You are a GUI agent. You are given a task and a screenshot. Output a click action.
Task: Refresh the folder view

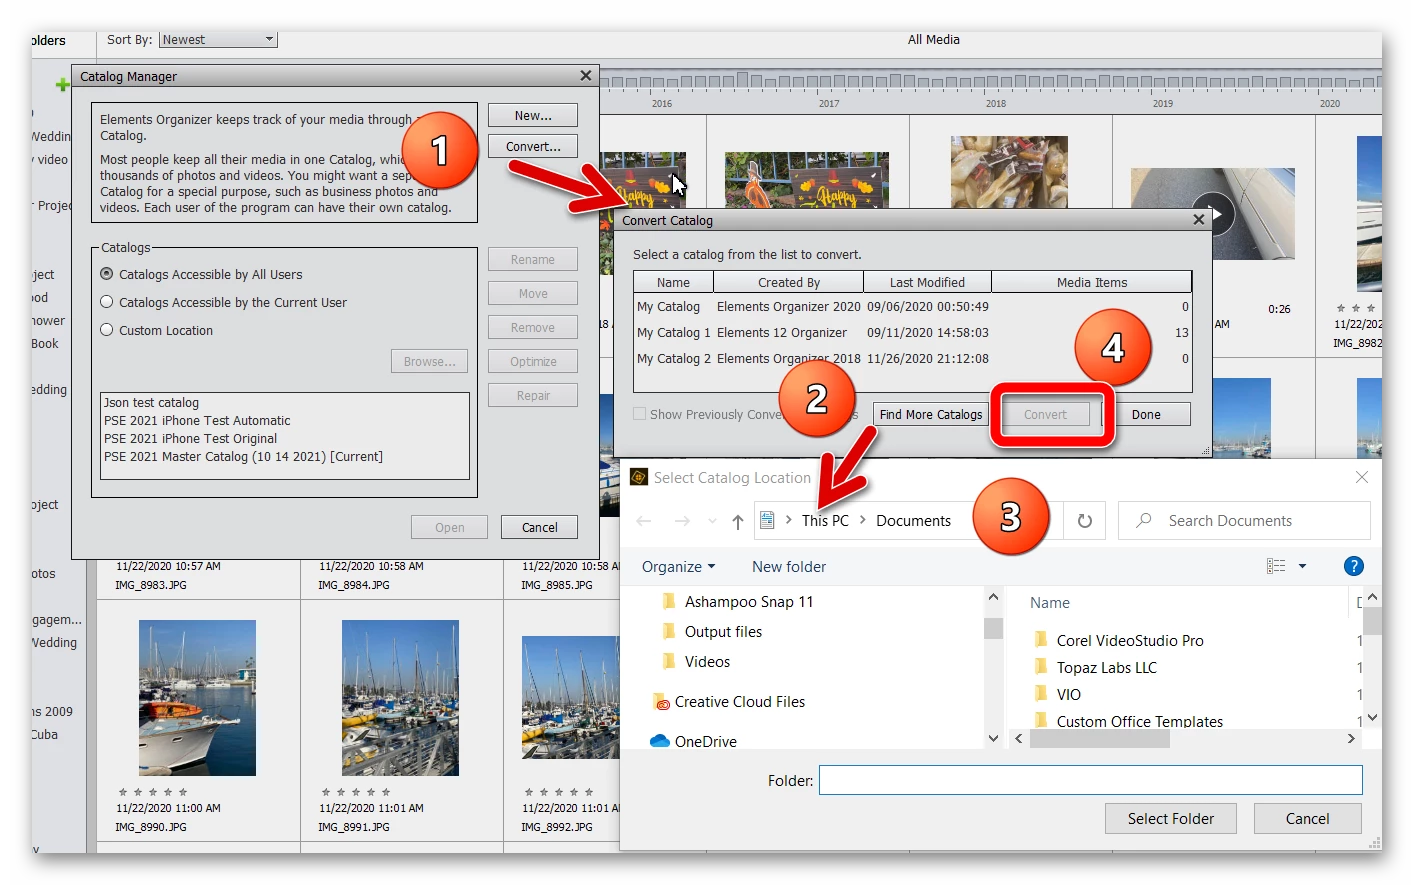coord(1084,521)
